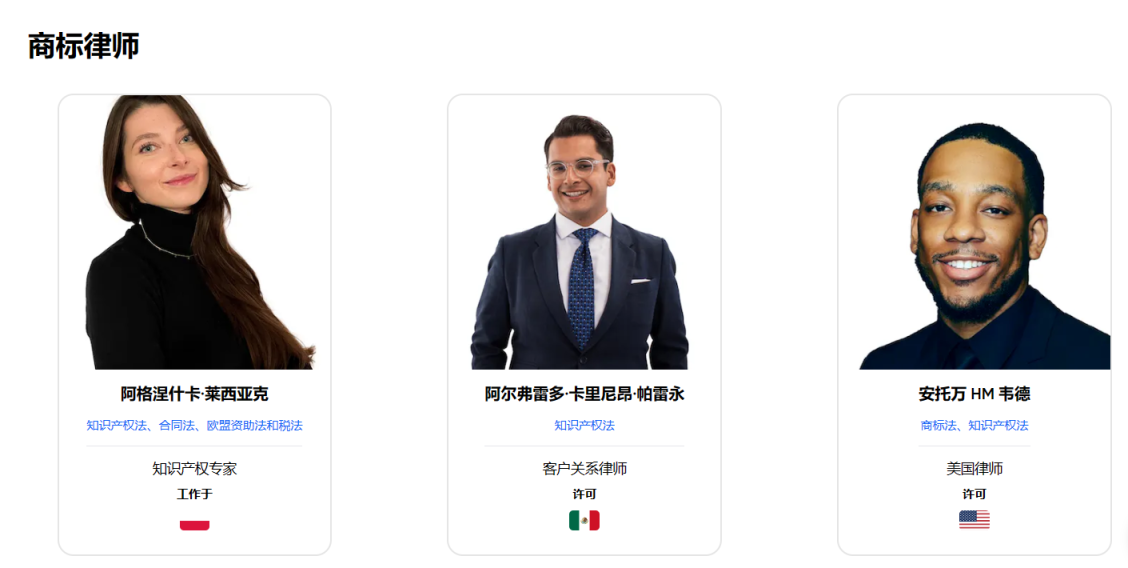This screenshot has width=1128, height=568.
Task: Select the name 阿尔弗雷多·卡里尼昂·帕雷永
Action: pos(584,394)
